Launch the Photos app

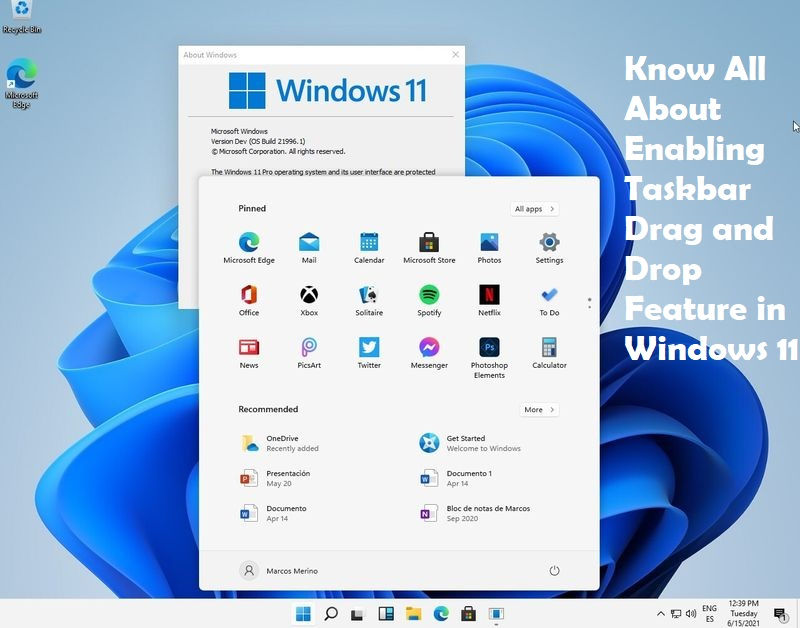click(x=489, y=248)
